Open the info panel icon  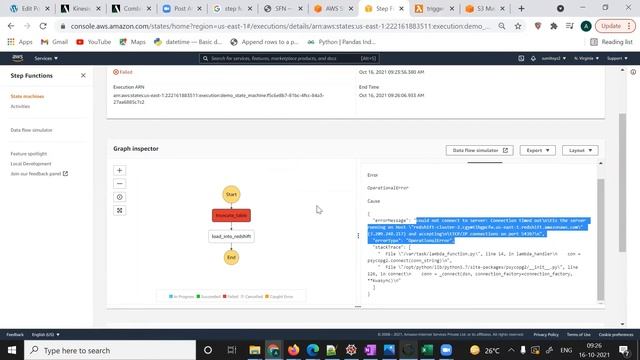click(x=633, y=72)
